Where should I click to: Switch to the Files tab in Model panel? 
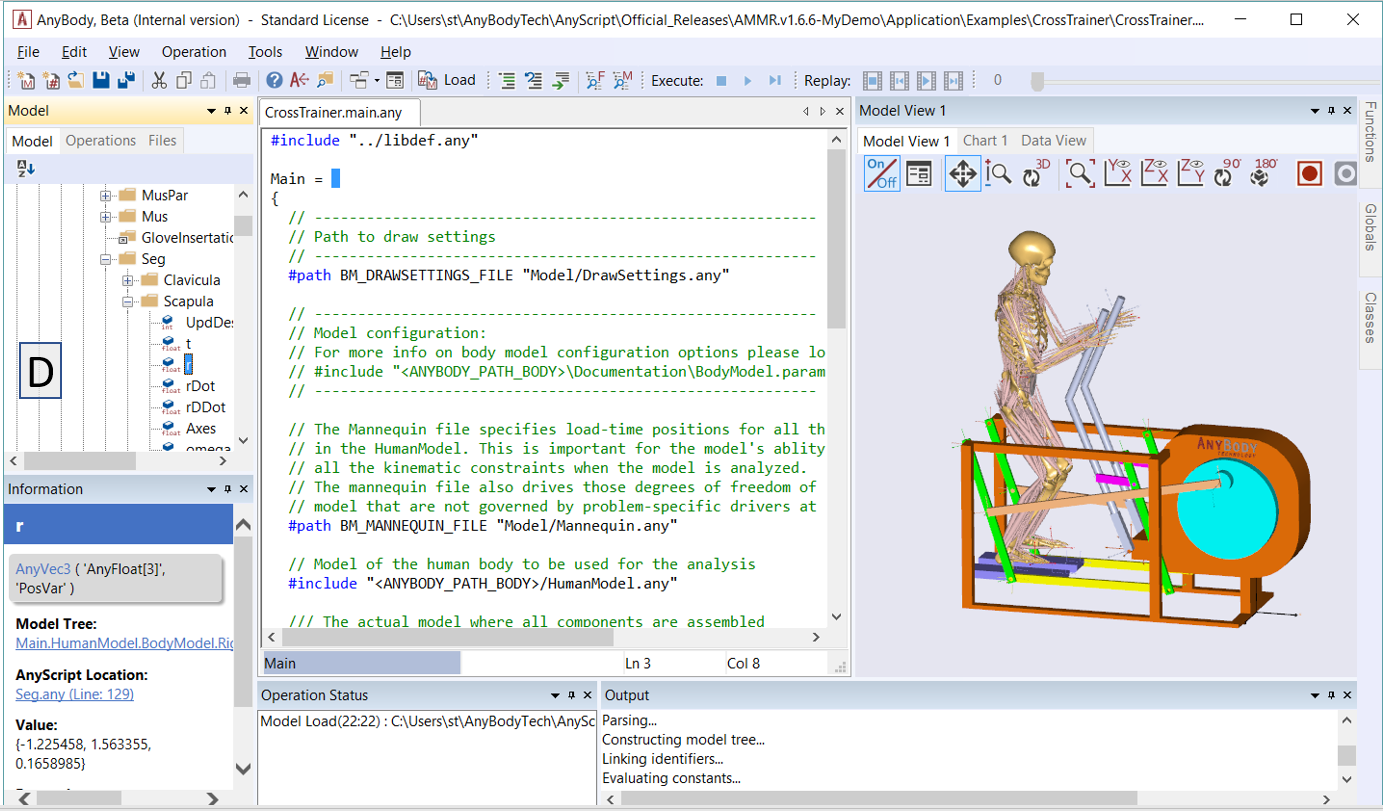[162, 140]
